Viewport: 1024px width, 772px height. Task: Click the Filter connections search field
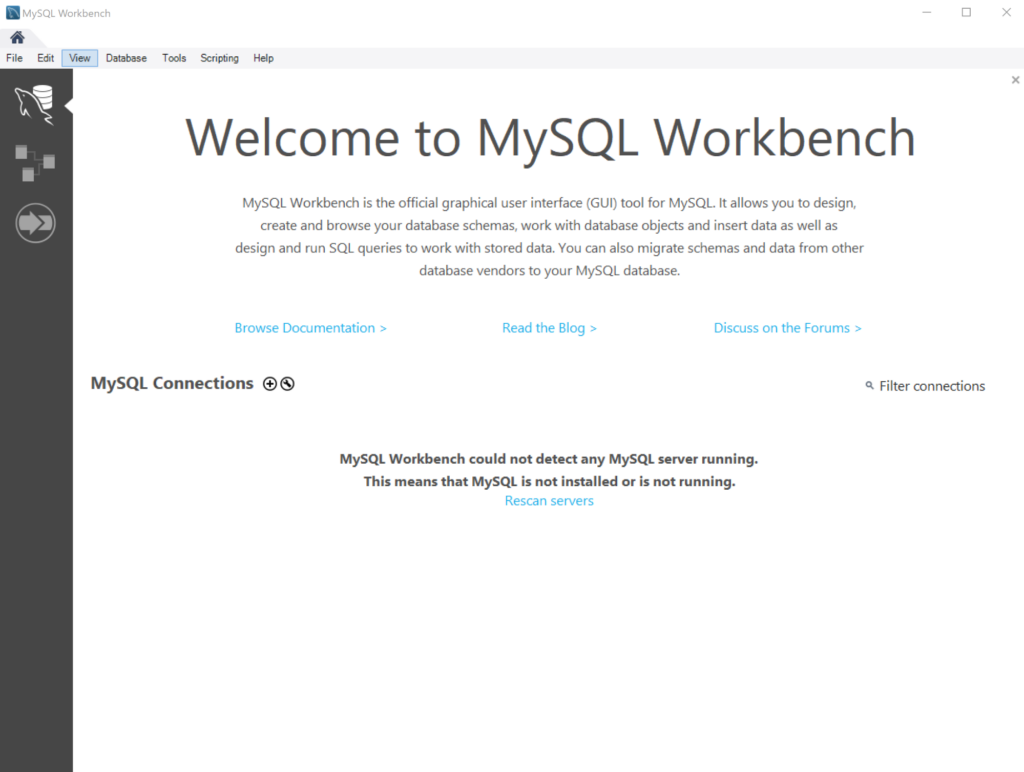tap(932, 385)
